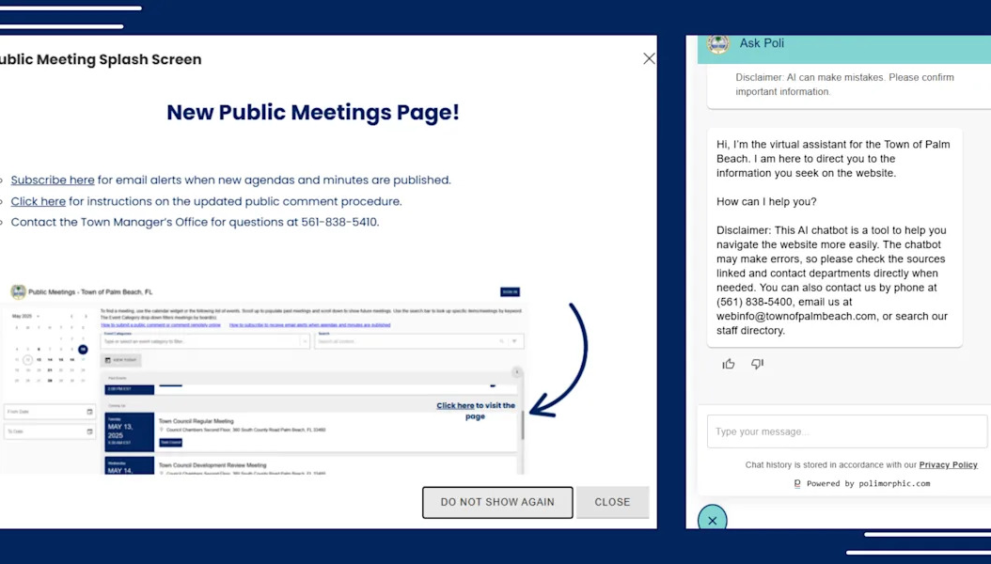
Task: Give thumbs up to chatbot reply
Action: point(729,364)
